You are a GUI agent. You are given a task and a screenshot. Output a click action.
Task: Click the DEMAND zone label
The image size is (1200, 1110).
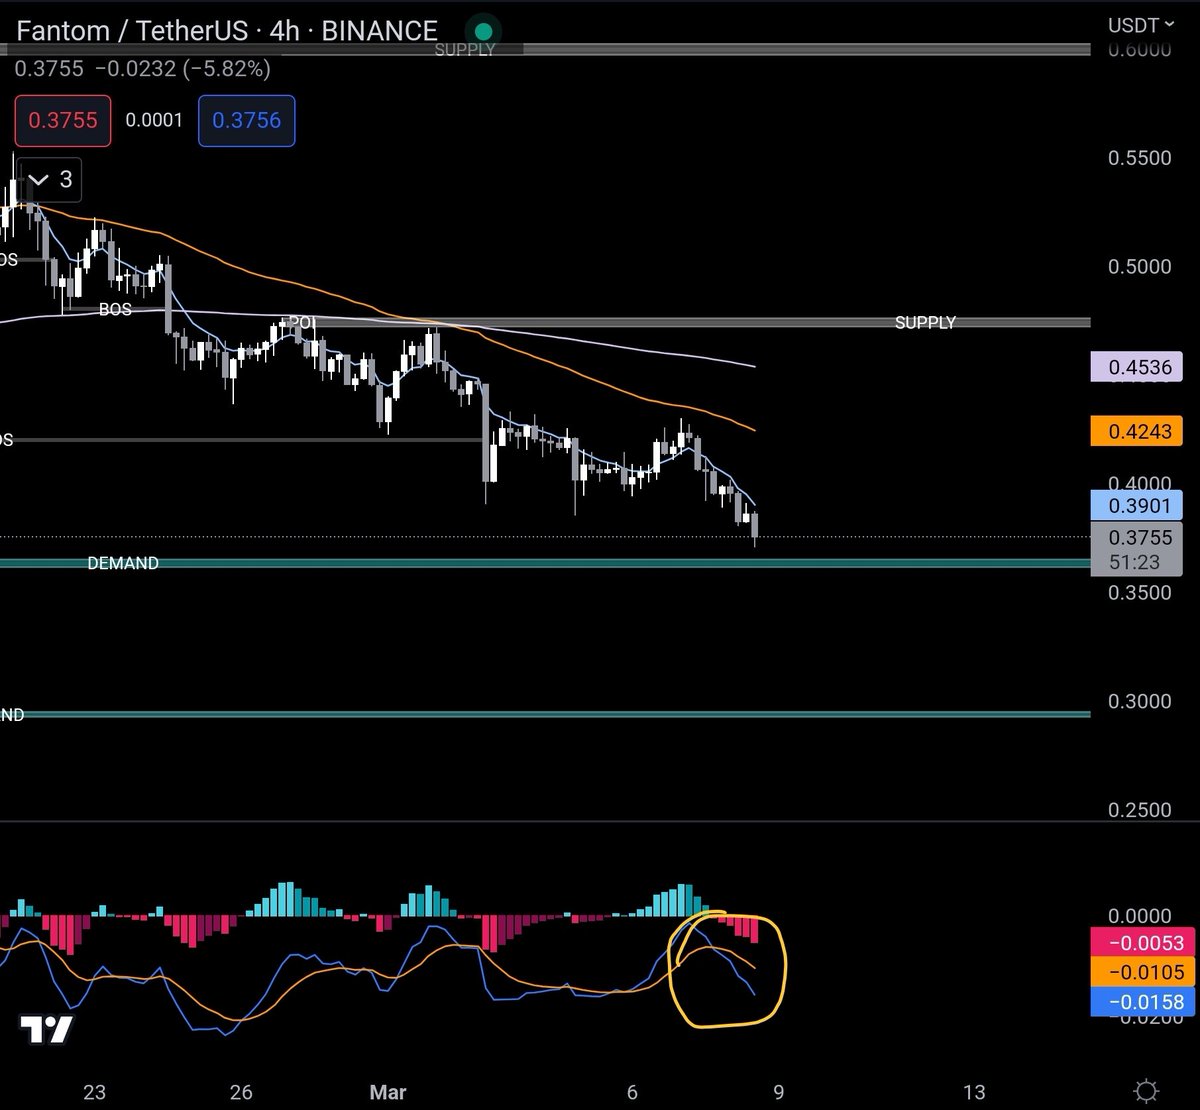123,563
